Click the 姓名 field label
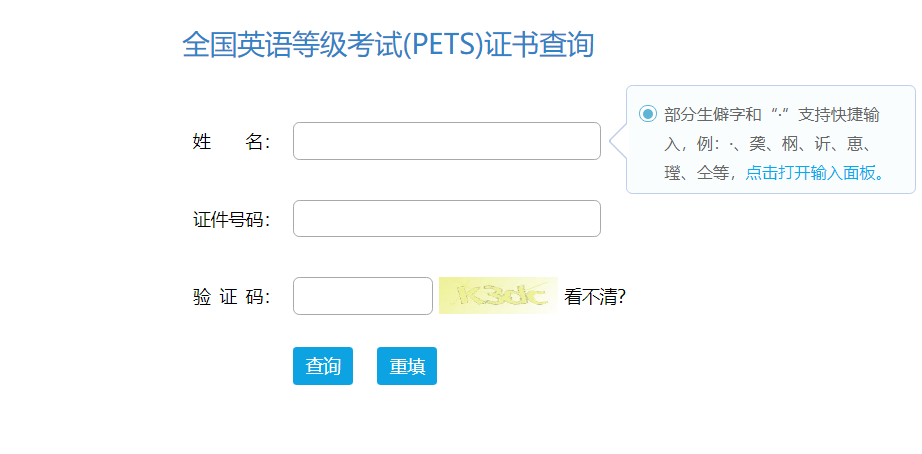Viewport: 922px width, 454px height. (231, 142)
